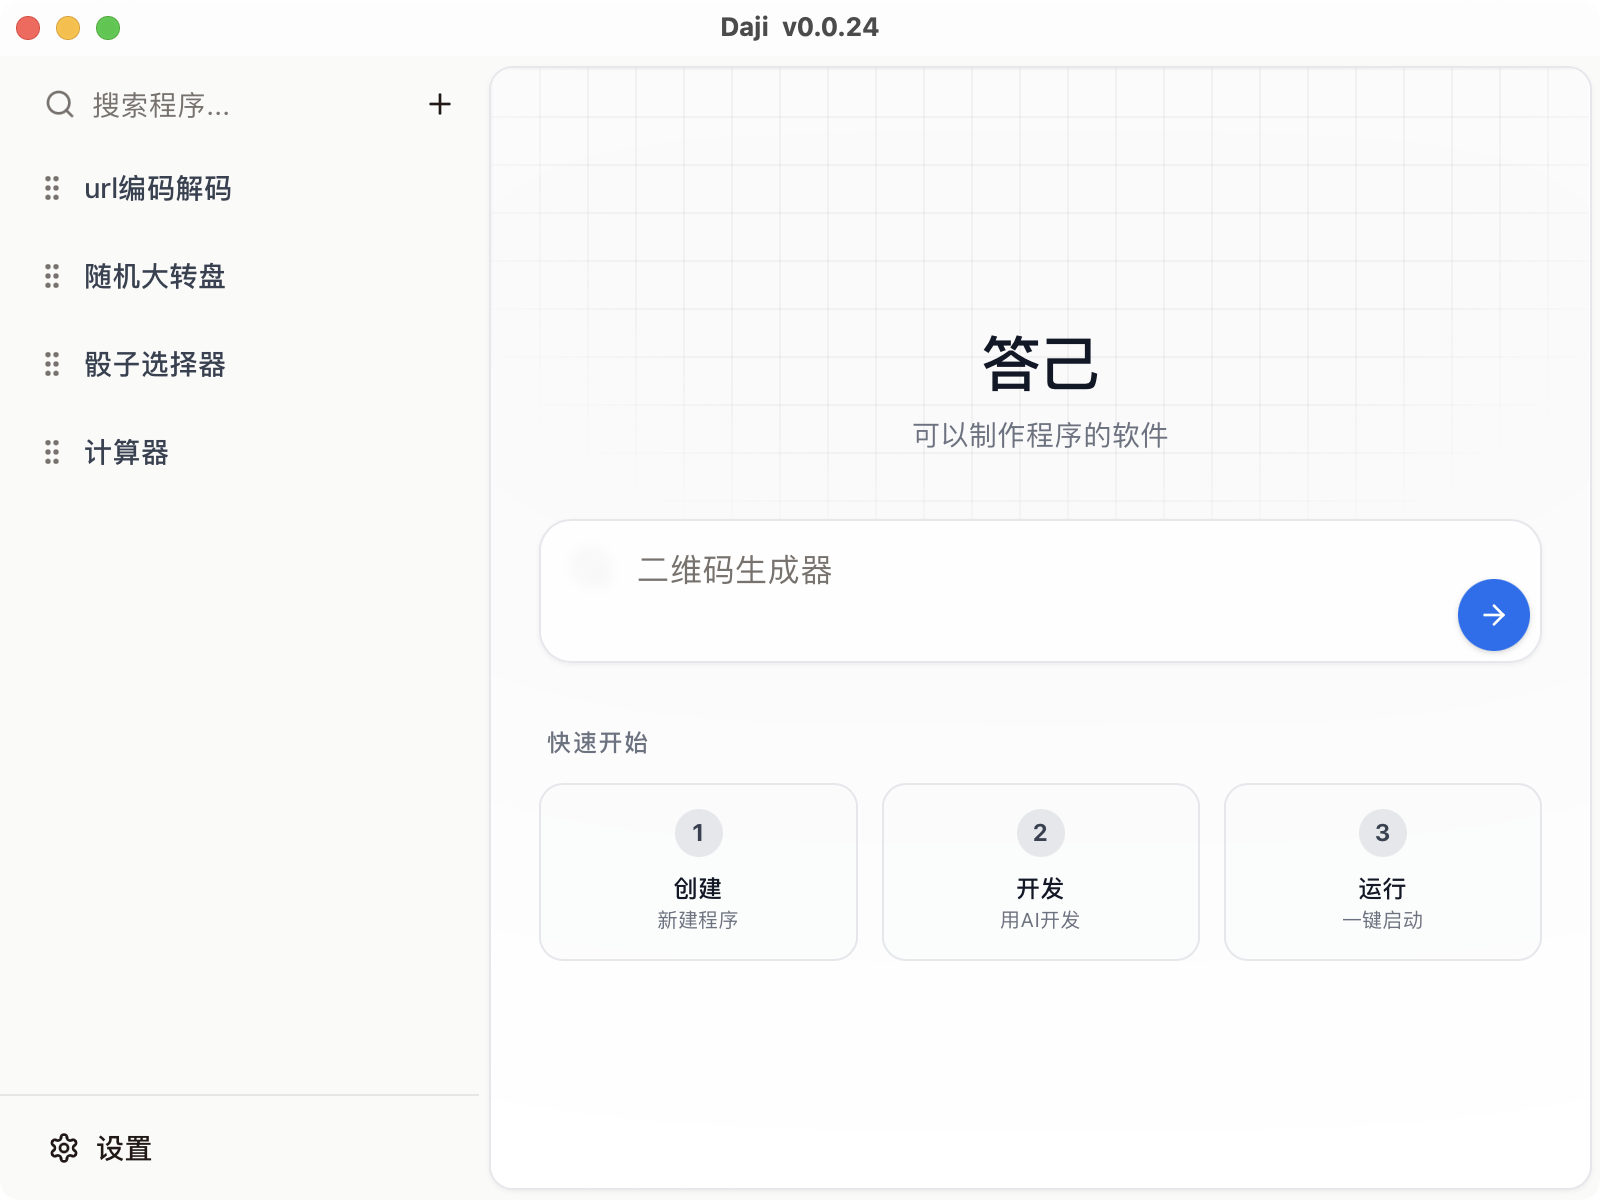1600x1200 pixels.
Task: Click the 可以制作程序的软件 subtitle
Action: point(1040,435)
